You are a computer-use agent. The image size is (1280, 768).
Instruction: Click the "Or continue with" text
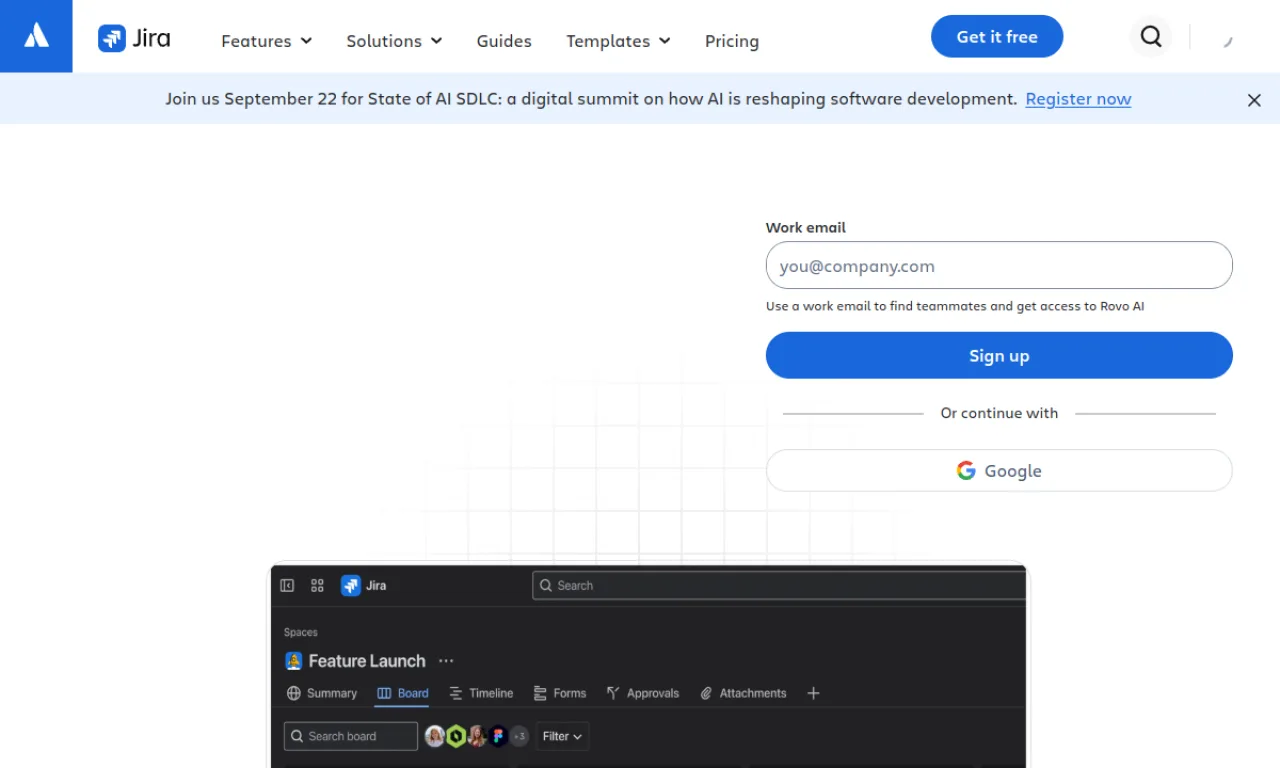click(999, 413)
